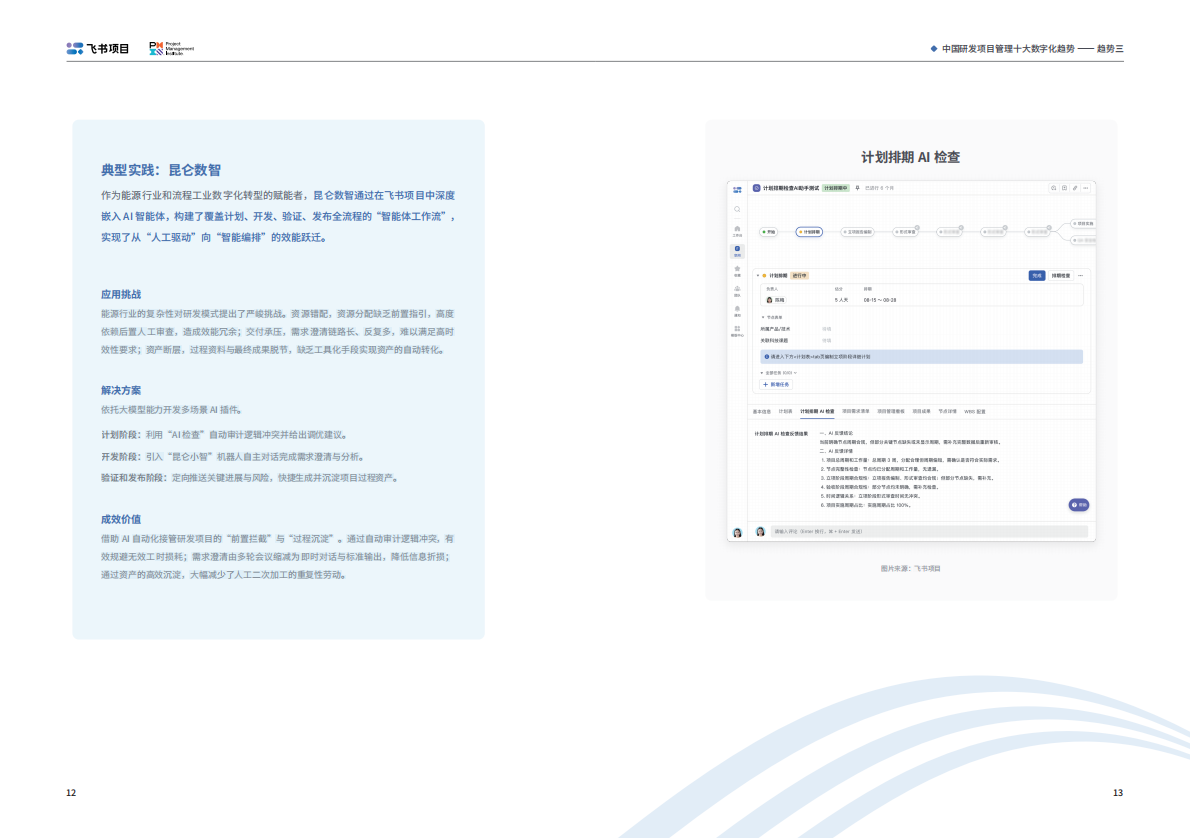Image resolution: width=1190 pixels, height=838 pixels.
Task: Click the user avatar at the sidebar bottom
Action: click(x=737, y=532)
